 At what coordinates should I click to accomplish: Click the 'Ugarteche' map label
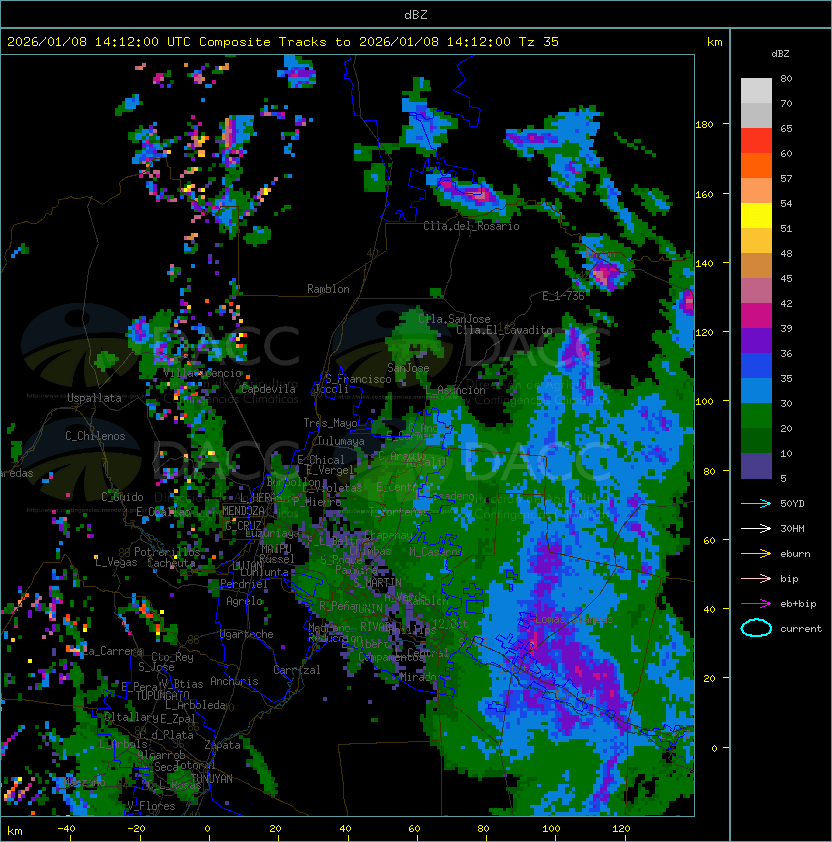(x=247, y=634)
